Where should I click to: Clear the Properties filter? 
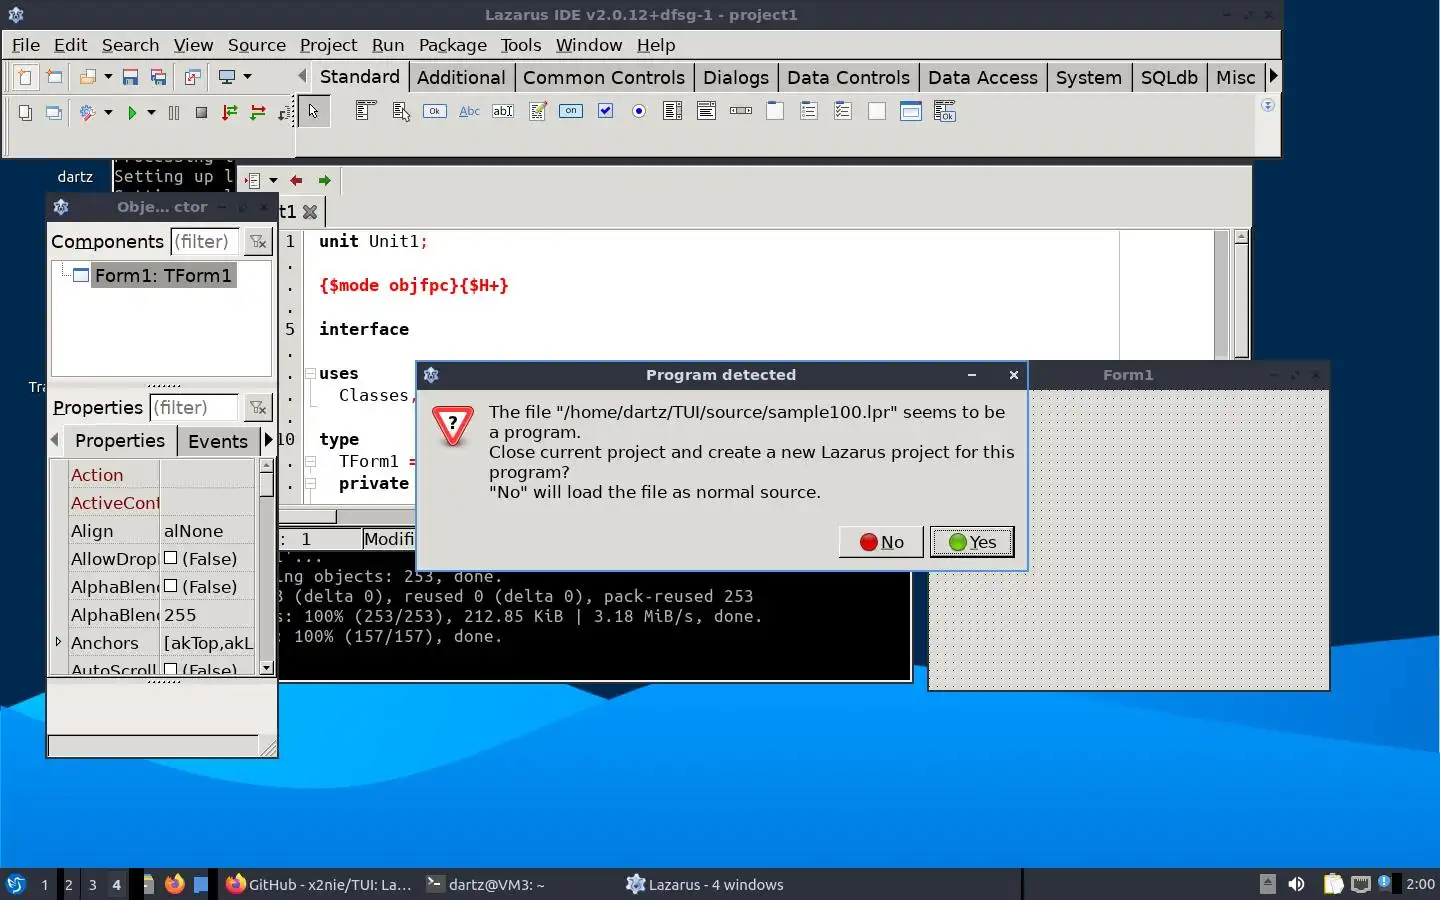(x=258, y=407)
